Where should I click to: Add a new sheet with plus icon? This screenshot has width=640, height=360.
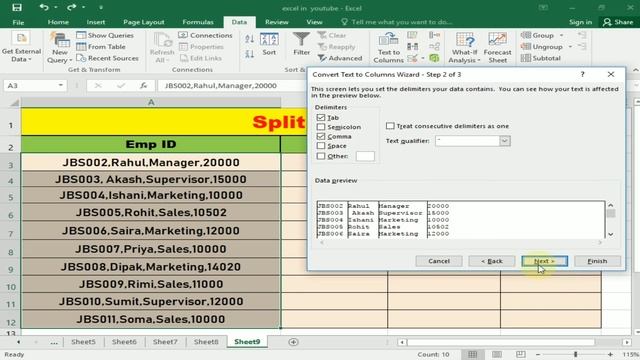coord(293,342)
